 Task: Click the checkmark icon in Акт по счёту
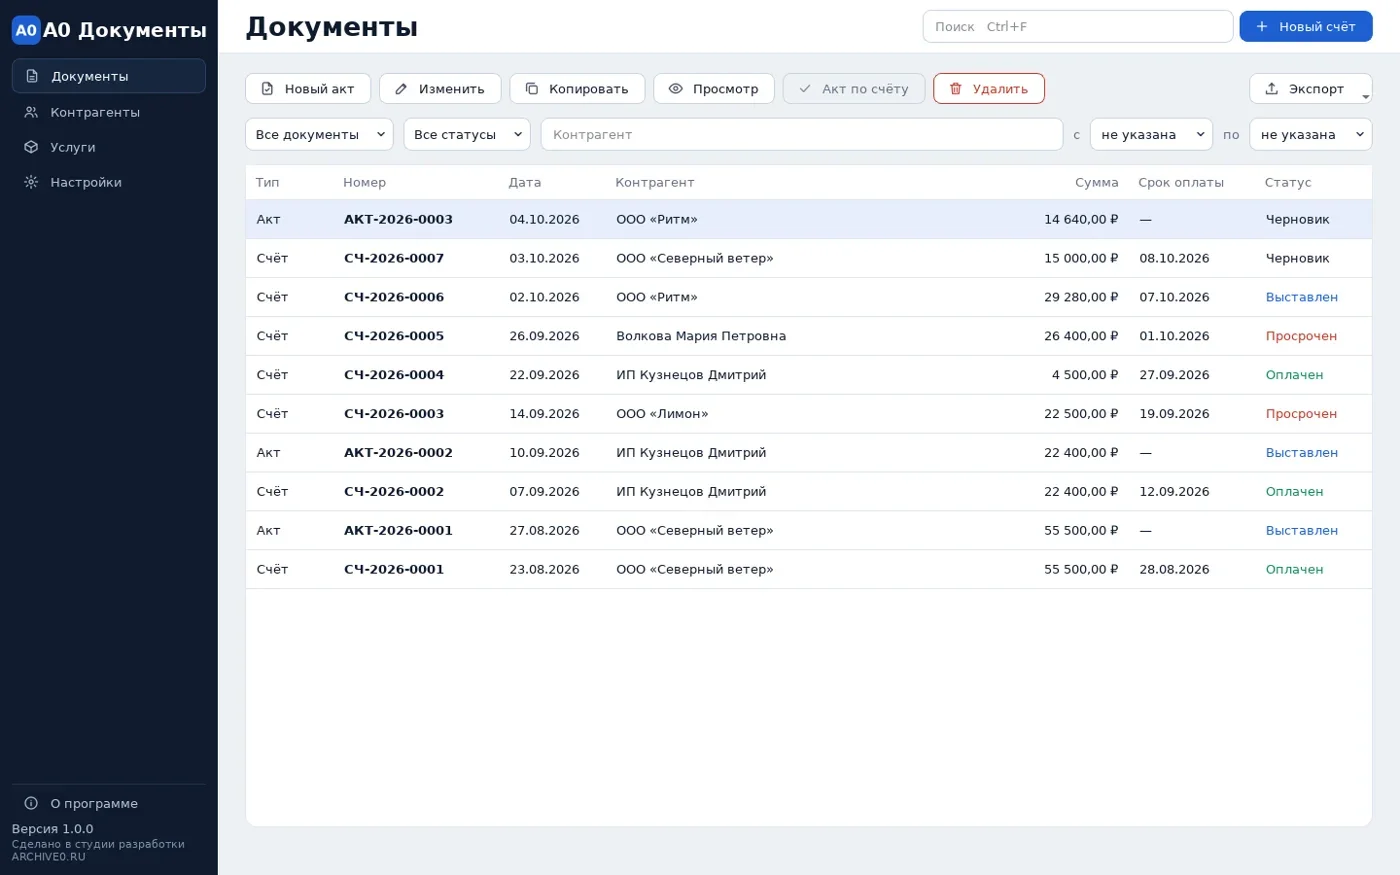click(x=805, y=89)
